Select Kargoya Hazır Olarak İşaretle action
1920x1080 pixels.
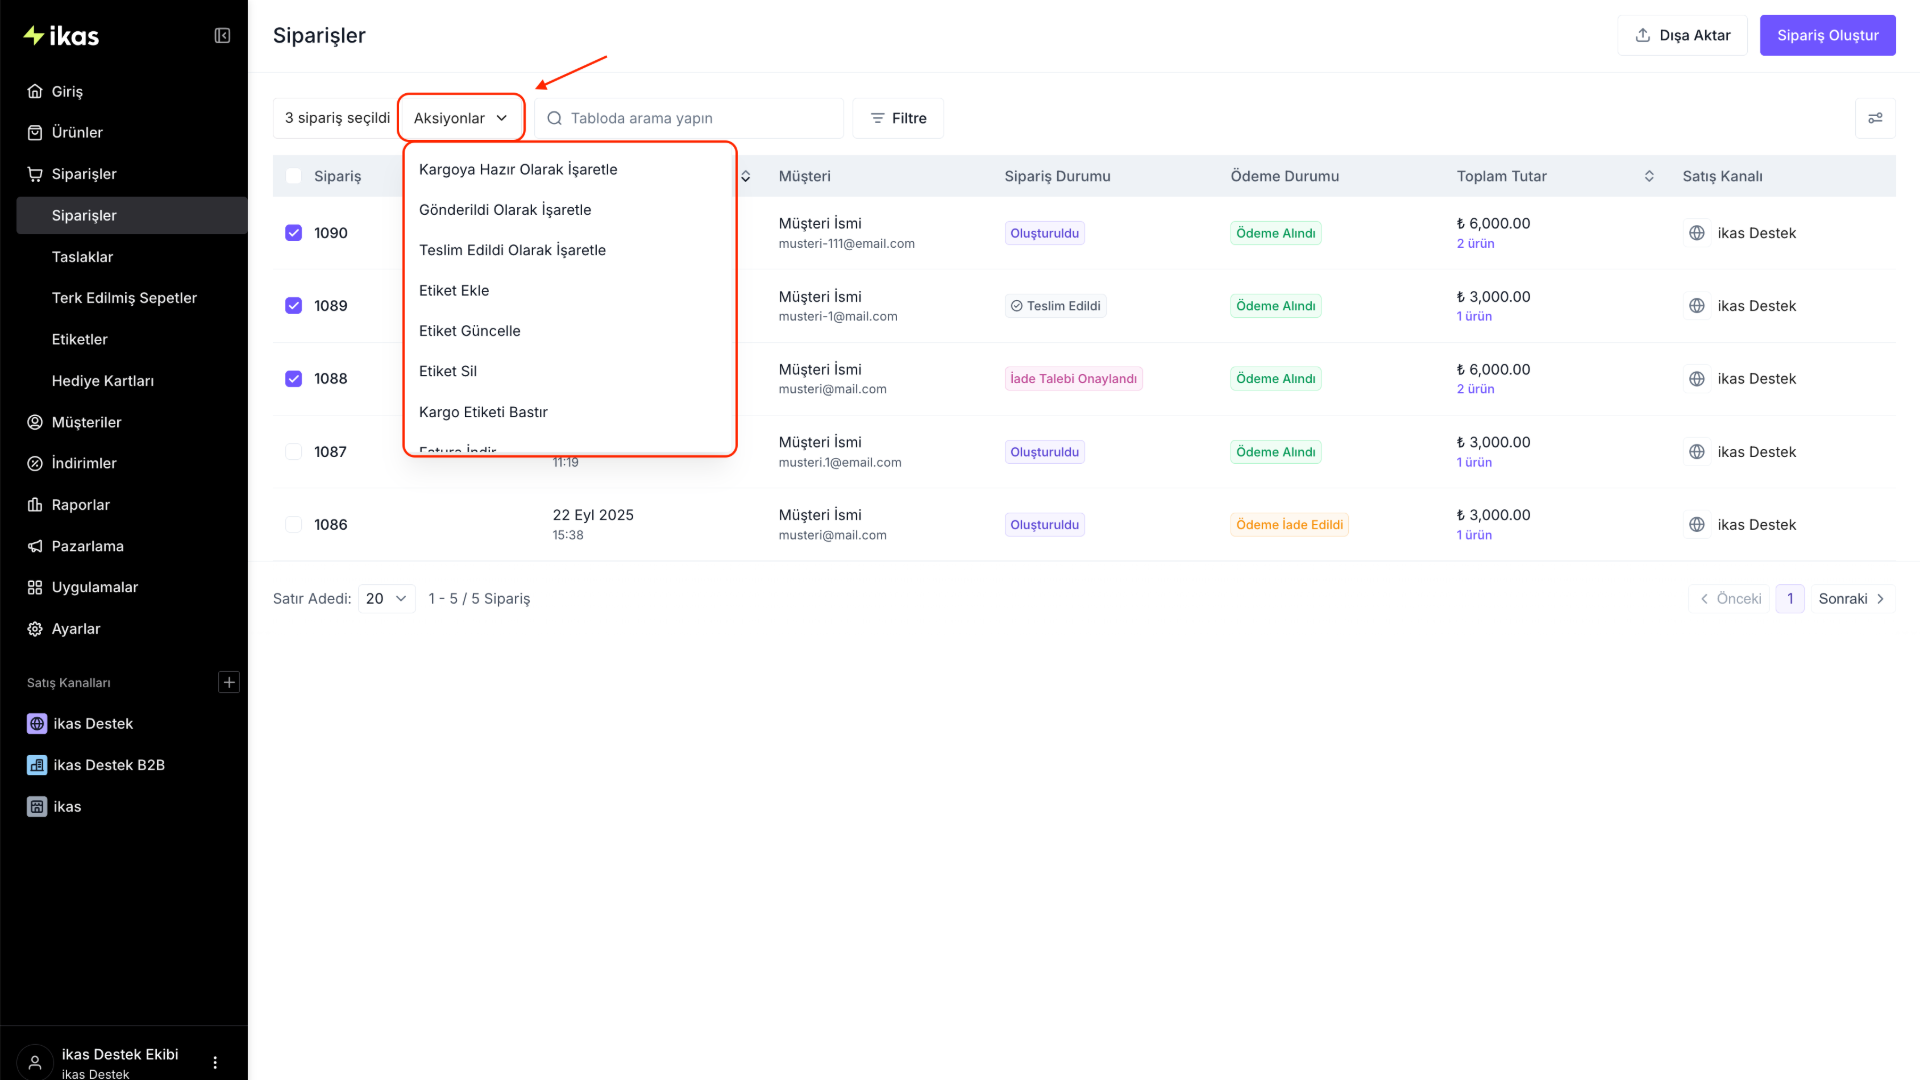click(518, 169)
